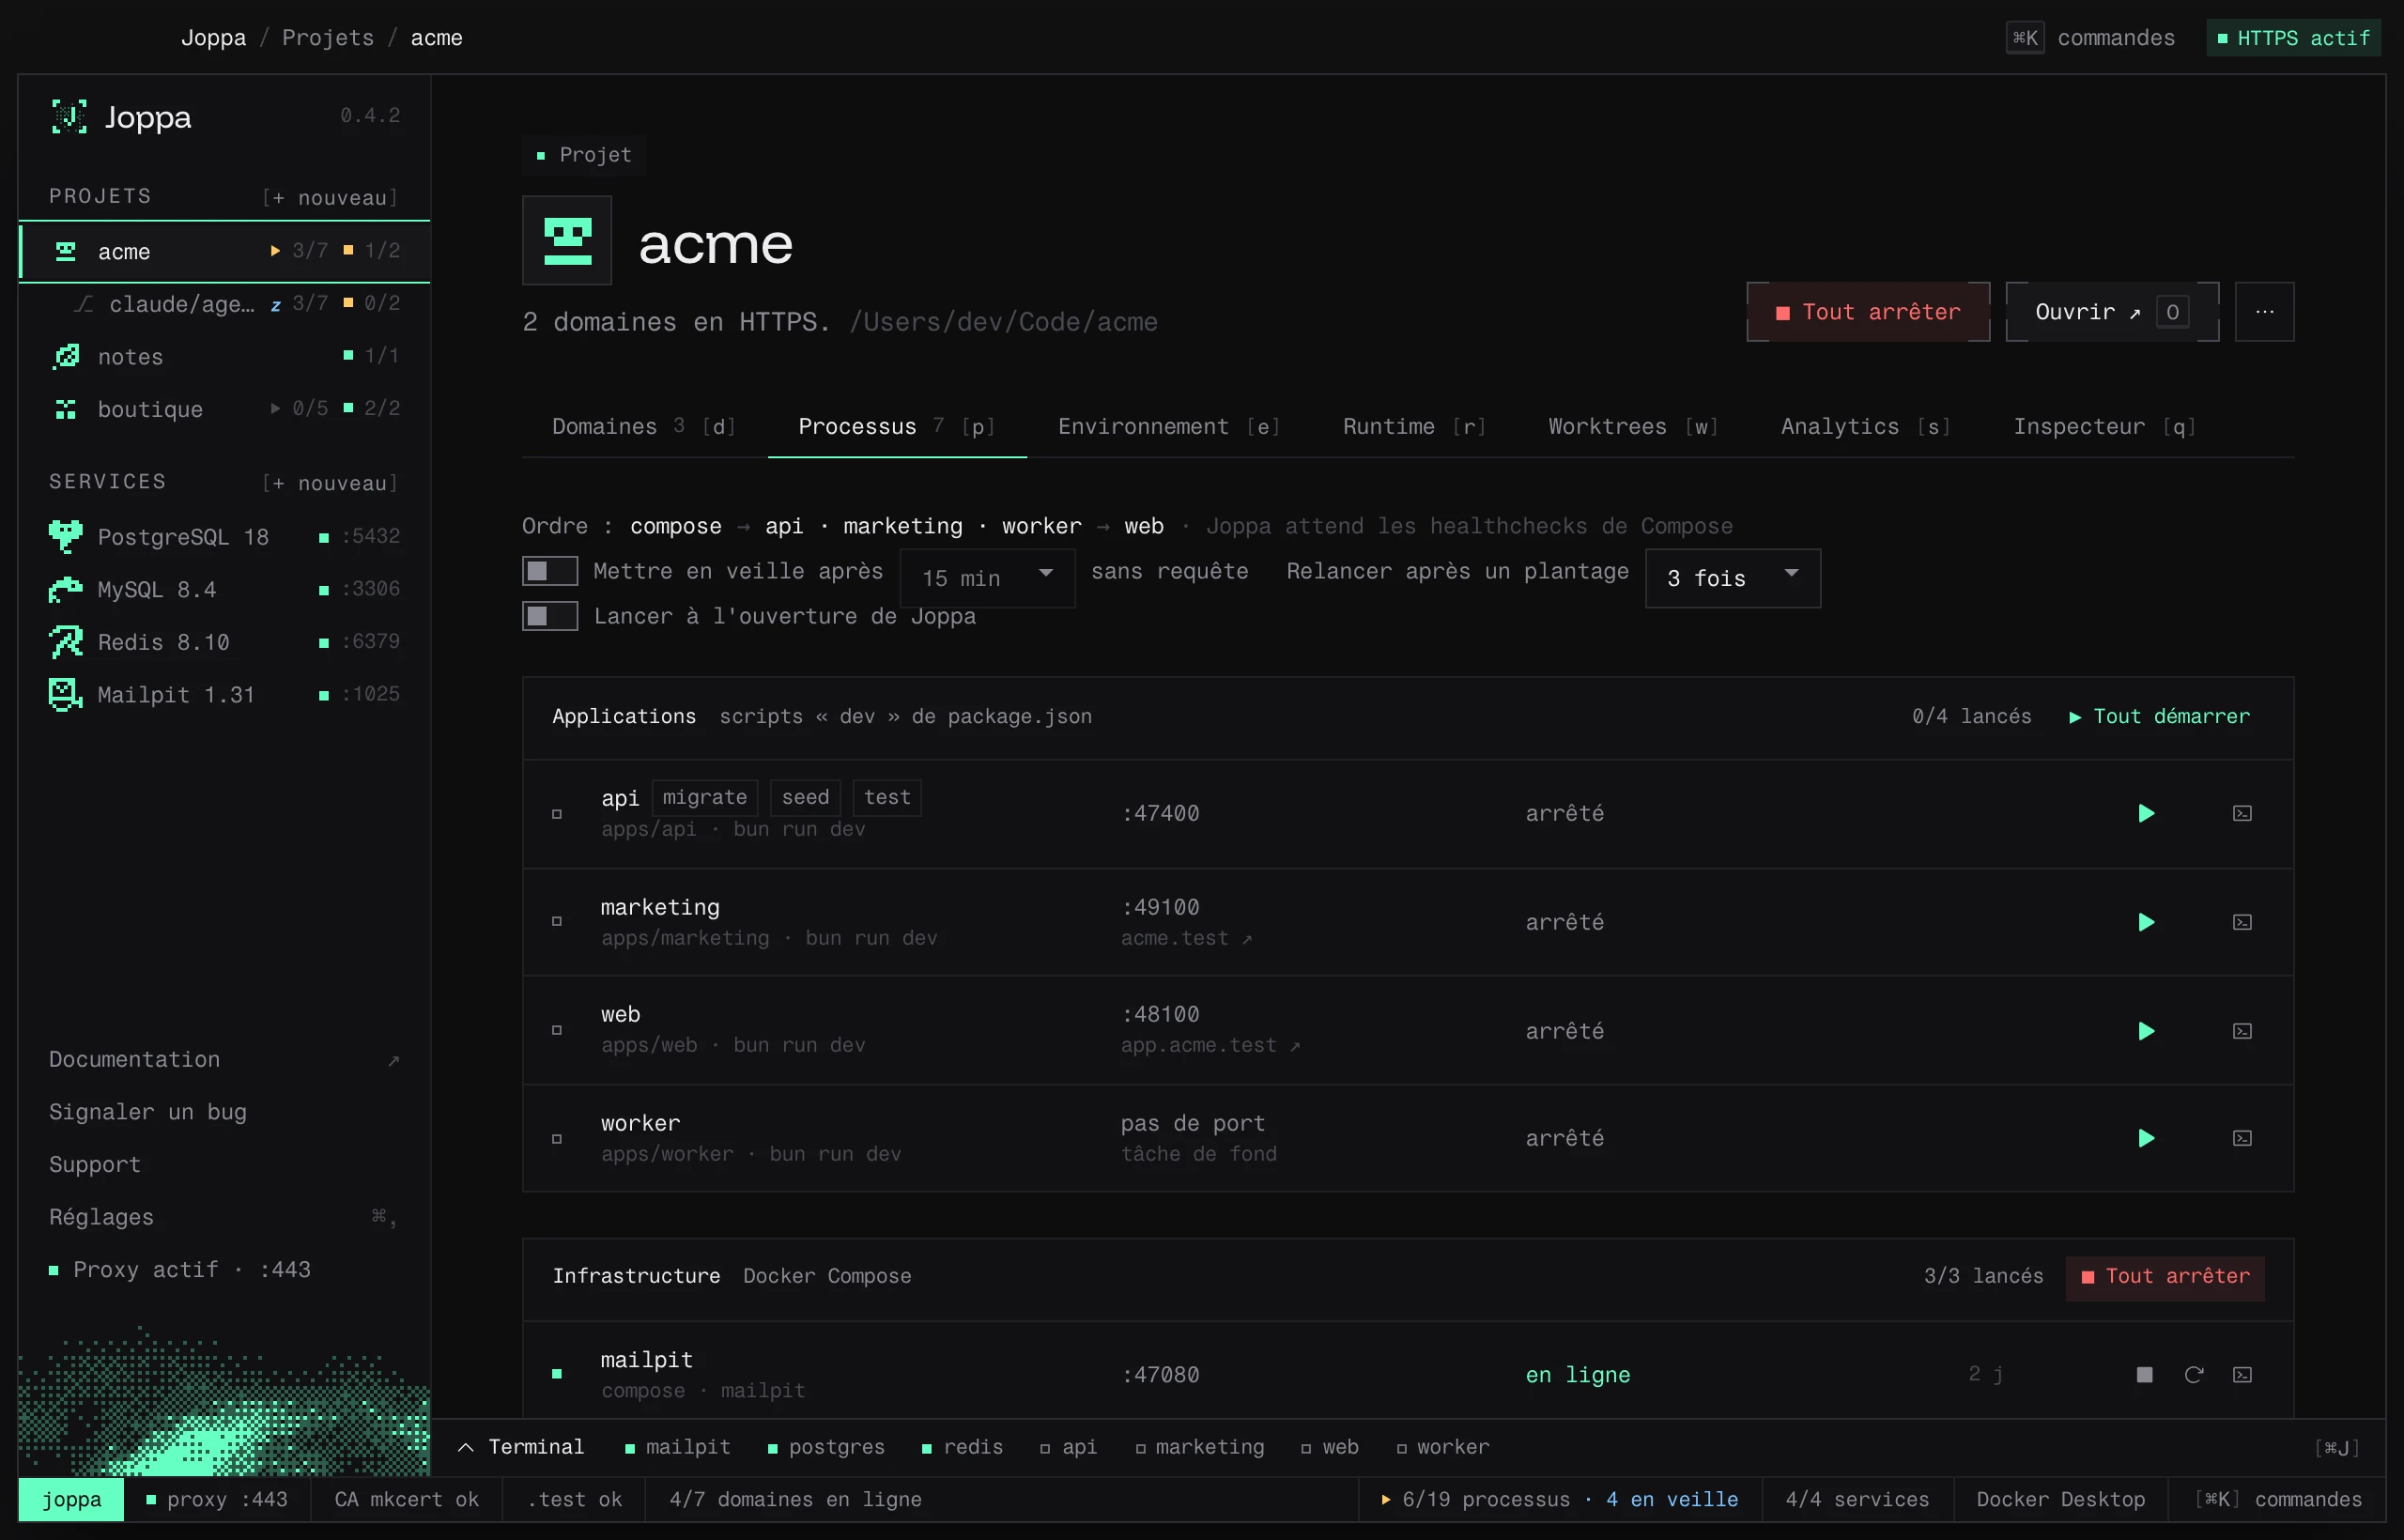Open the Inspecteur tab
The image size is (2404, 1540).
point(2104,427)
